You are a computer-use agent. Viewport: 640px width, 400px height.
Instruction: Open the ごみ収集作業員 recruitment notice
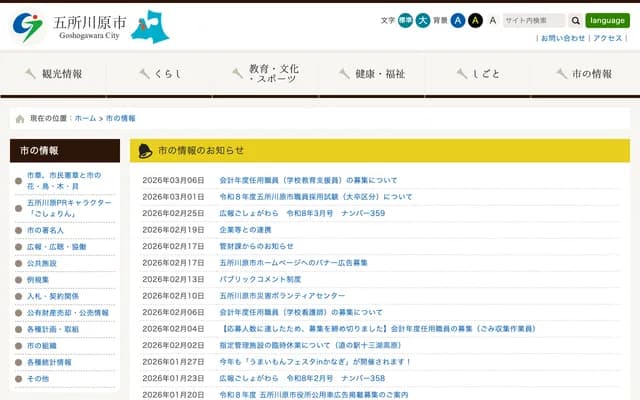click(378, 329)
